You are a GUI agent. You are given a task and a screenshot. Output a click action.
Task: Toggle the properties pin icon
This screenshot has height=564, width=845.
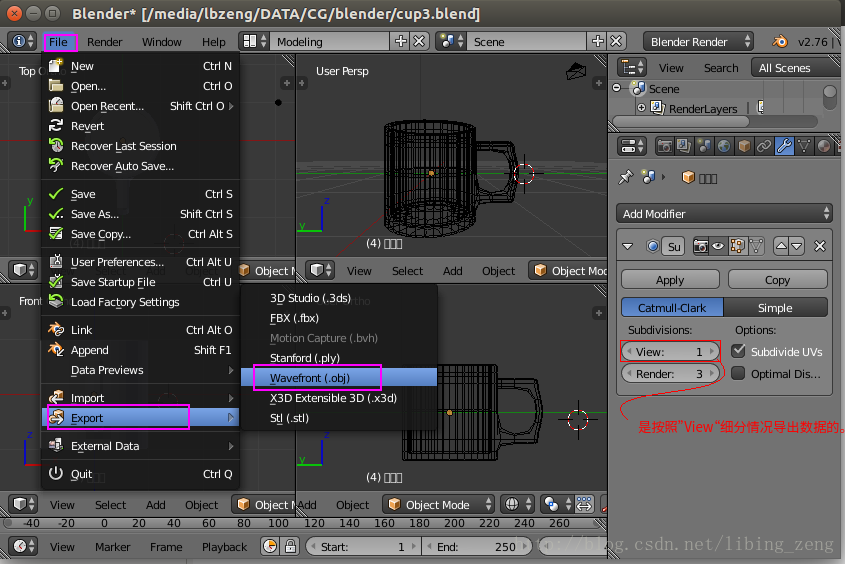(626, 177)
